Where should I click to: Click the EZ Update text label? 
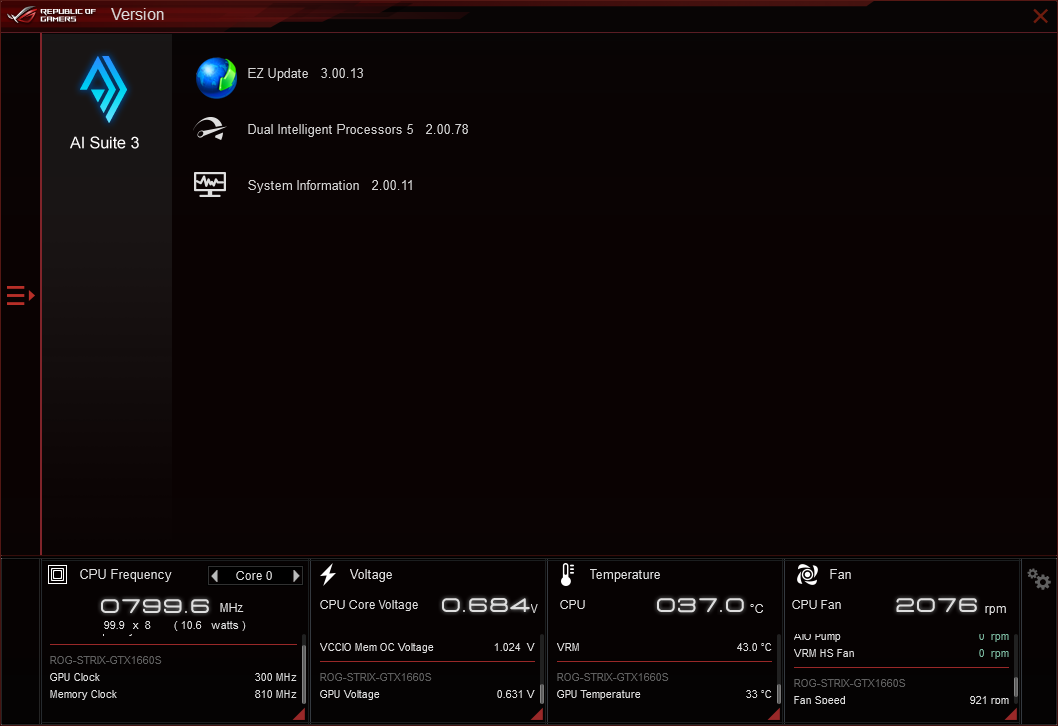click(x=278, y=73)
